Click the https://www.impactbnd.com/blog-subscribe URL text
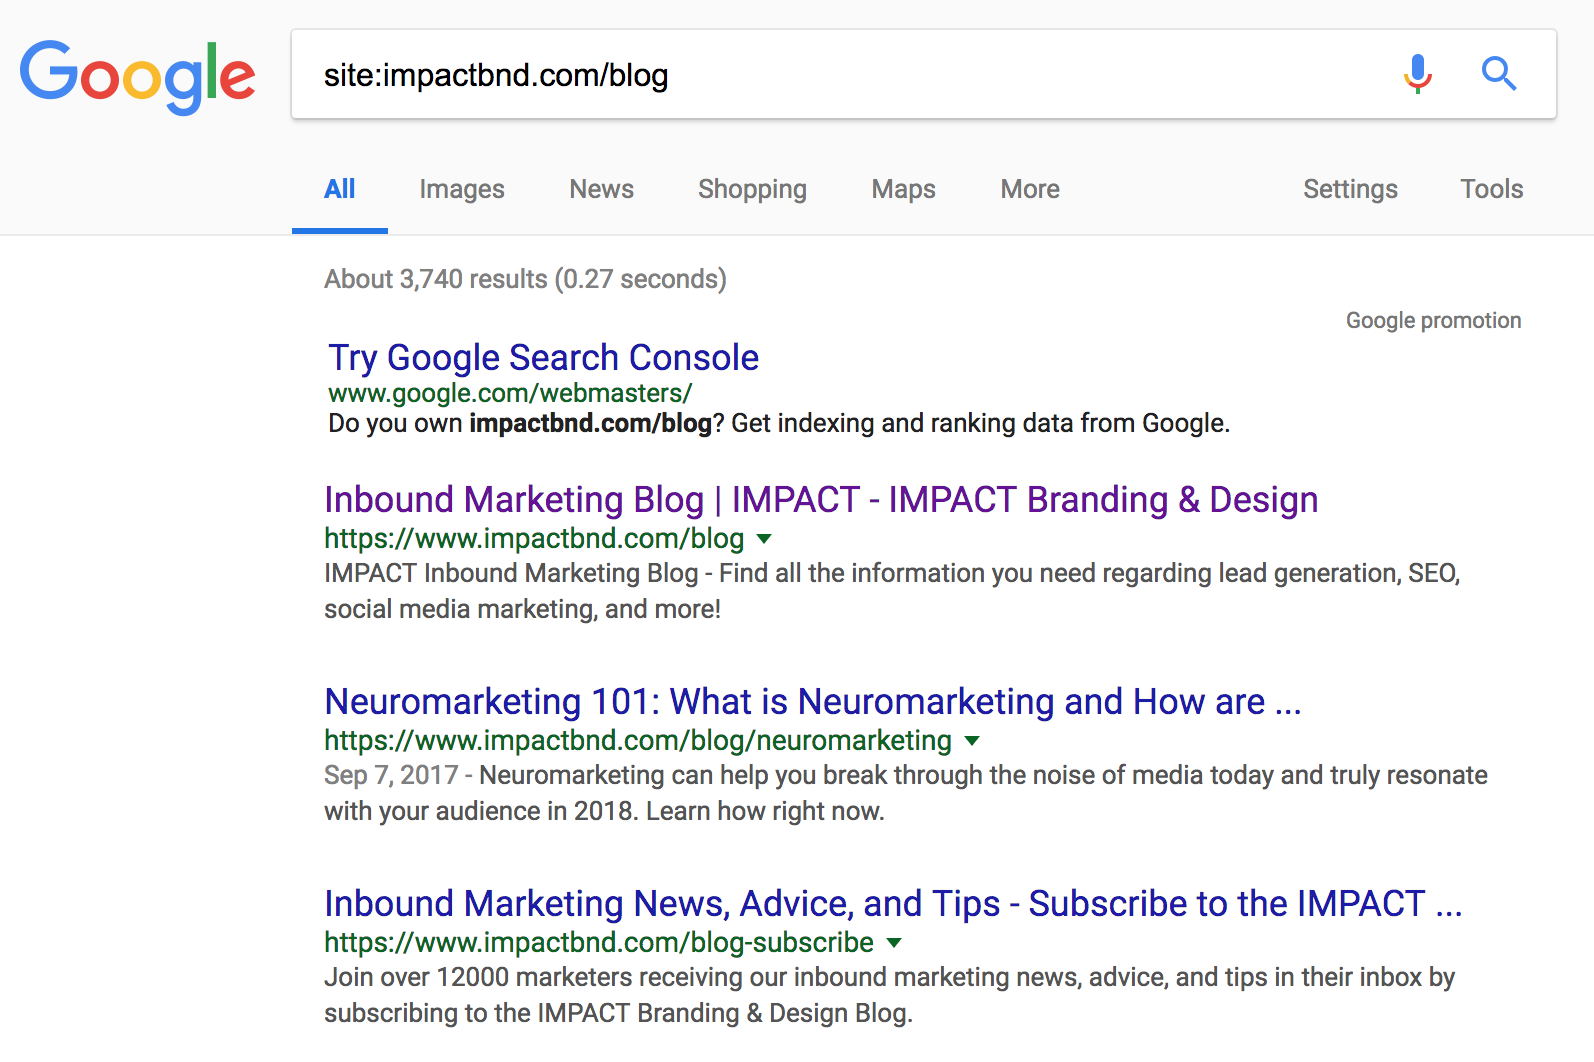The width and height of the screenshot is (1594, 1062). click(x=599, y=943)
